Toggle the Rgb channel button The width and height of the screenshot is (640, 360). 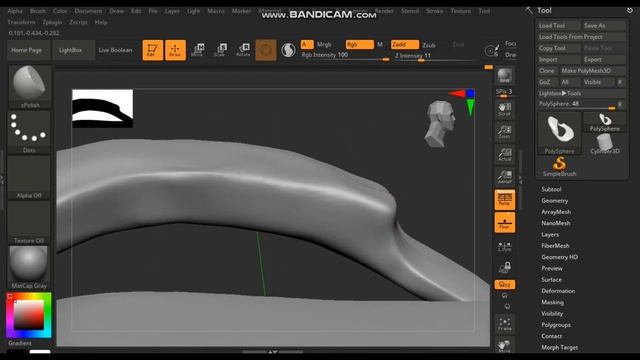(360, 44)
